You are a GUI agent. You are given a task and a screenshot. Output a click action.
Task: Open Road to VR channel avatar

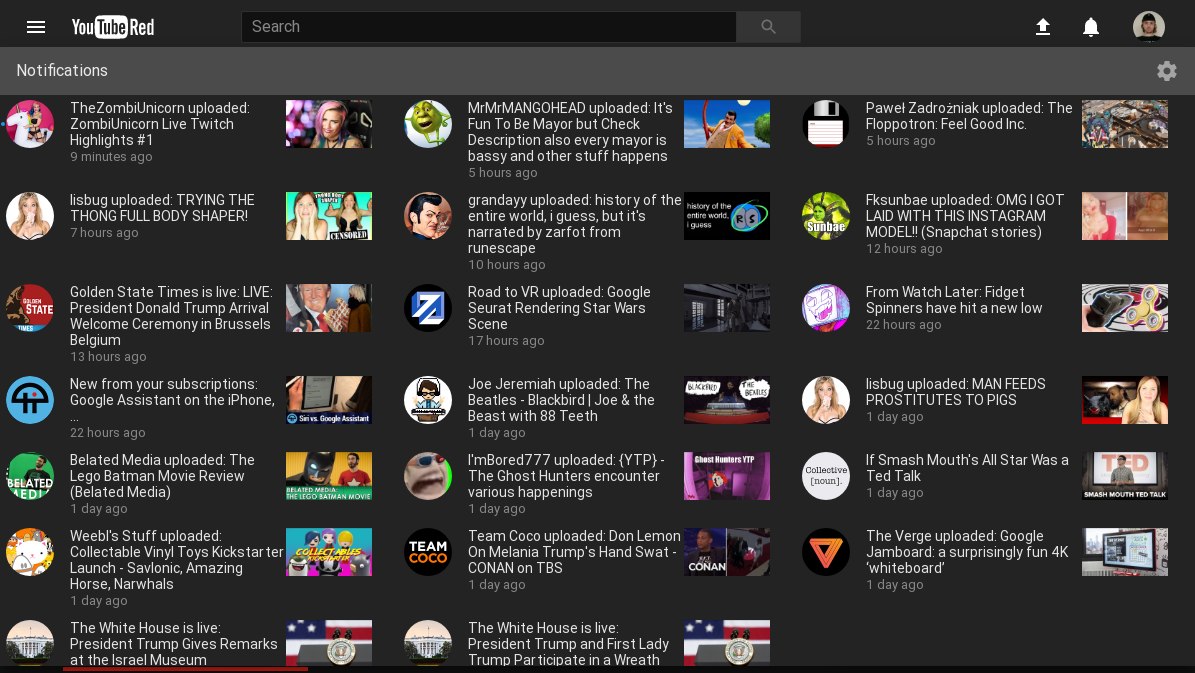(428, 308)
